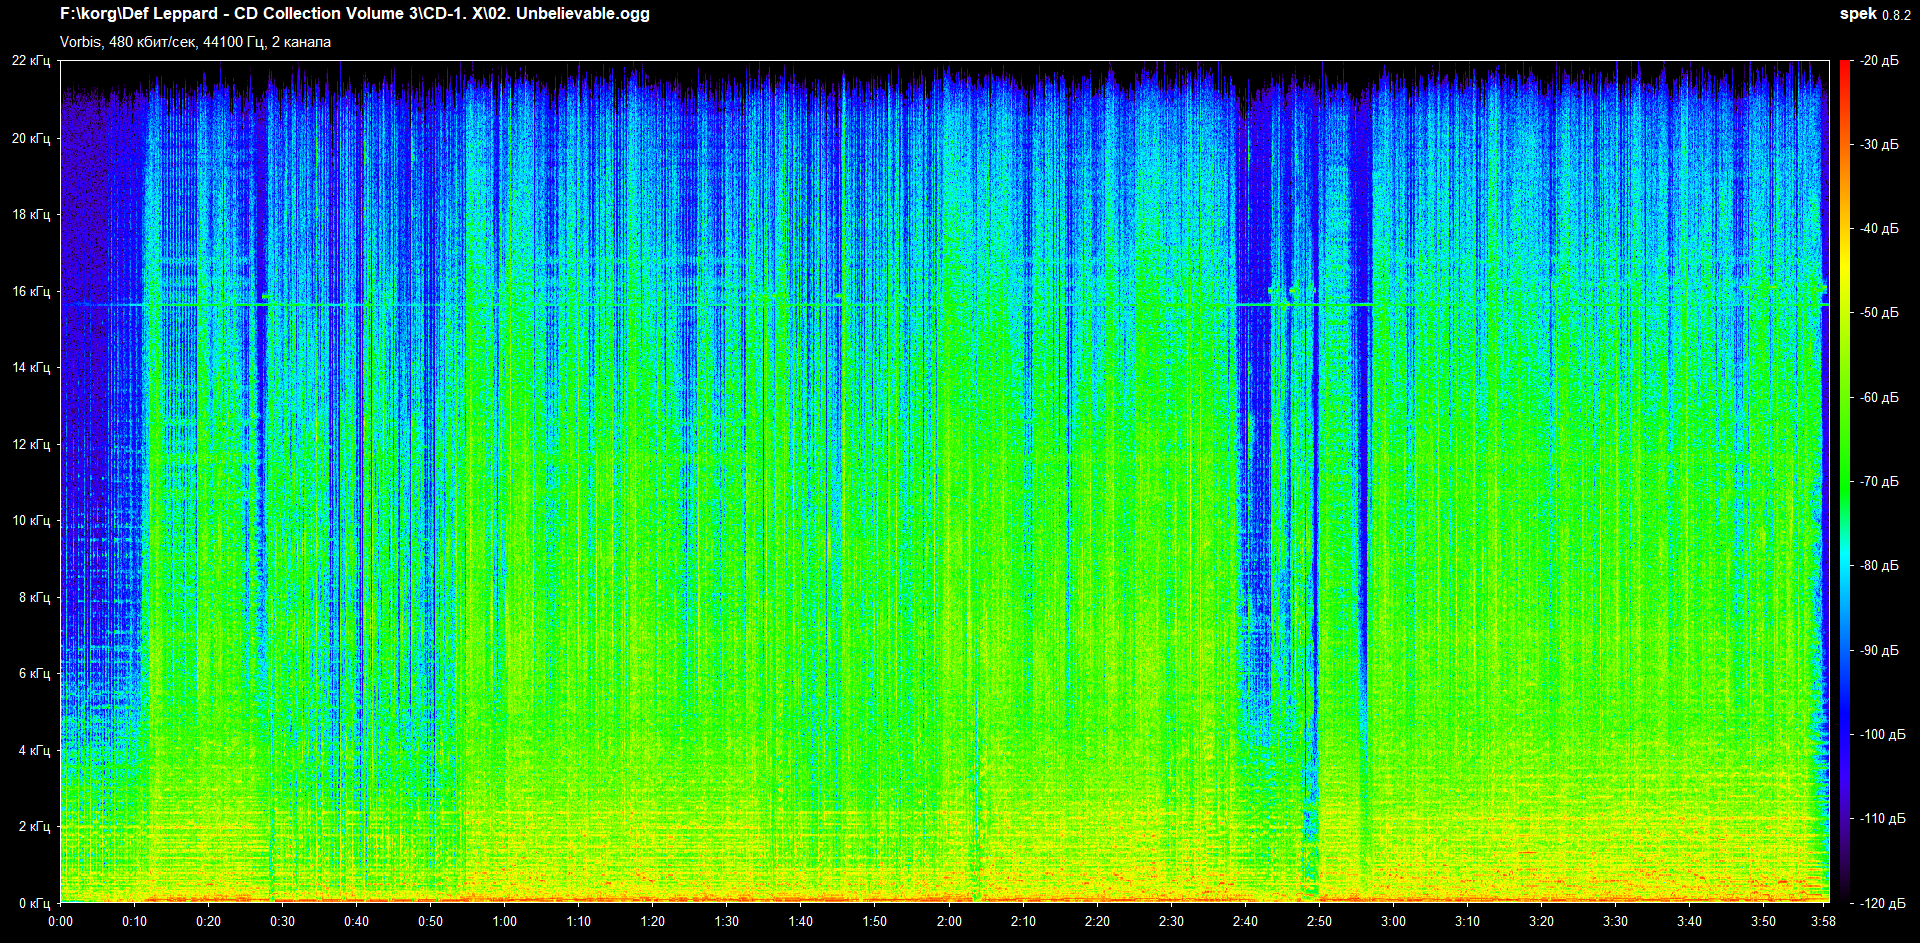The image size is (1920, 943).
Task: Click the 16 кГц frequency label
Action: 31,291
